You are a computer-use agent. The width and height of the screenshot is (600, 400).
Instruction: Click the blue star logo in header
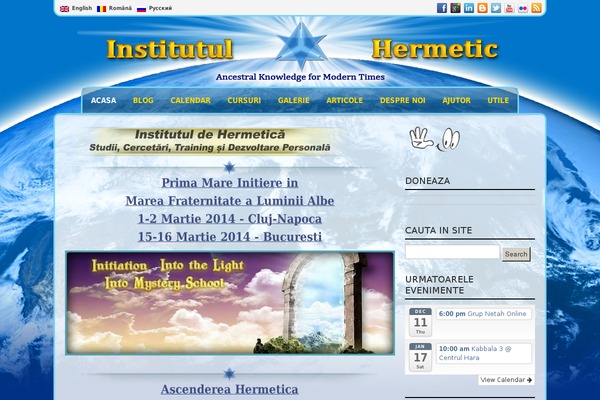coord(301,45)
